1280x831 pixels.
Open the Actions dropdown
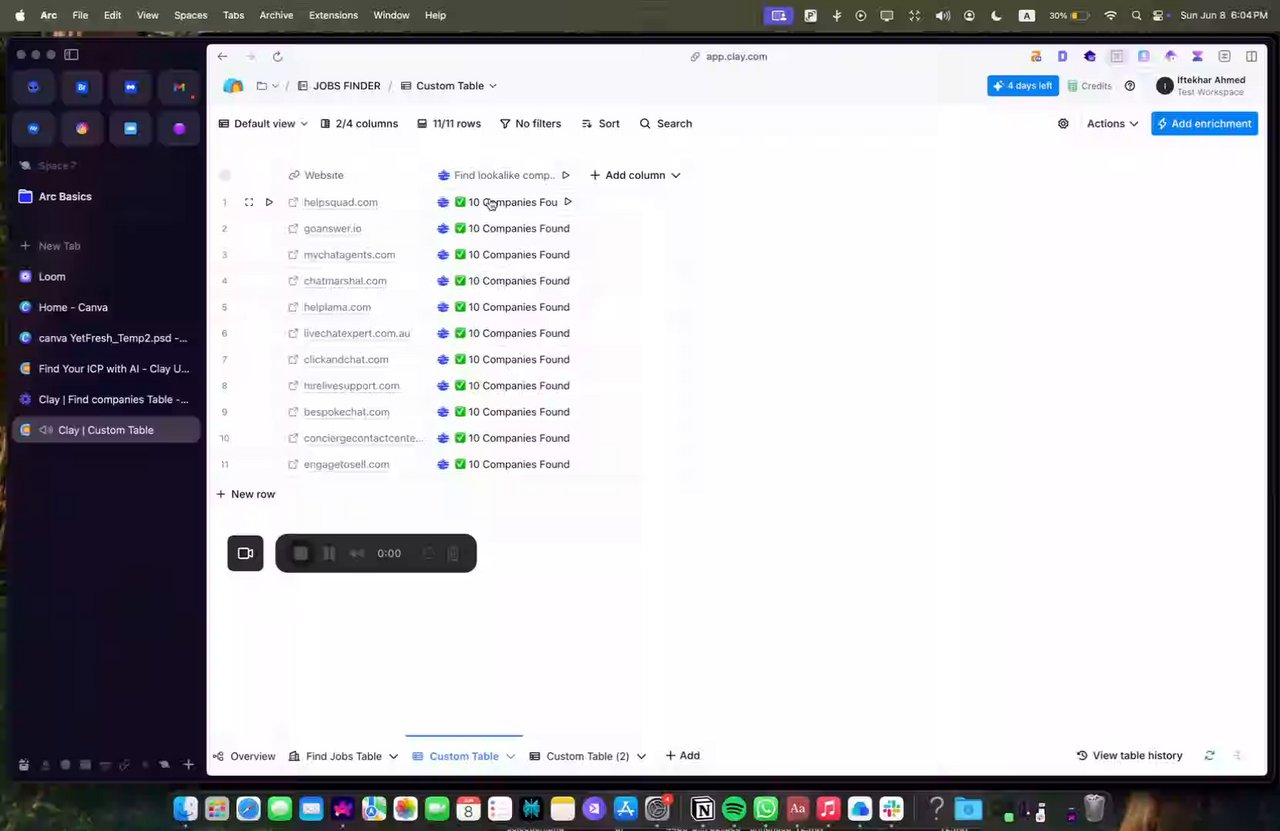1112,124
